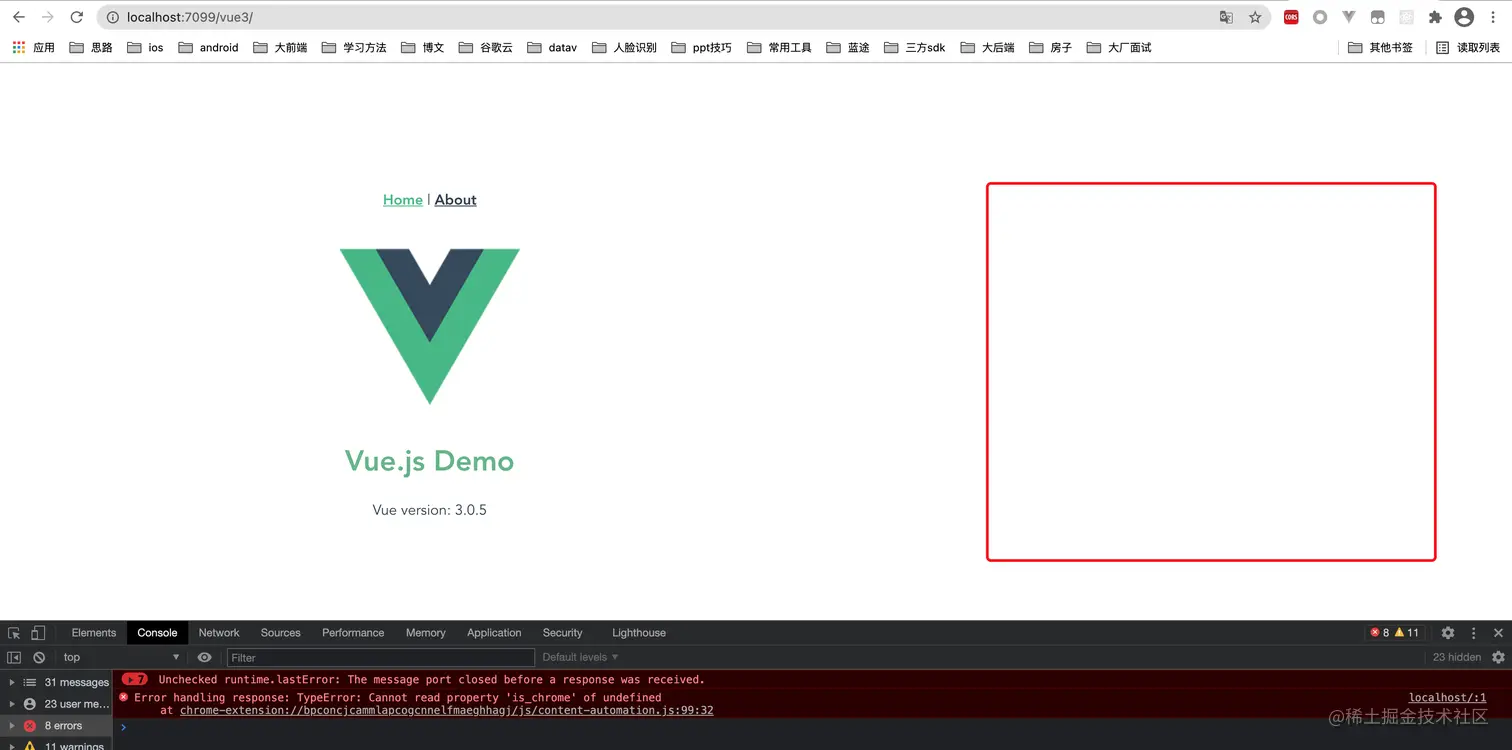Open the top JavaScript context dropdown
Image resolution: width=1512 pixels, height=750 pixels.
[x=121, y=657]
